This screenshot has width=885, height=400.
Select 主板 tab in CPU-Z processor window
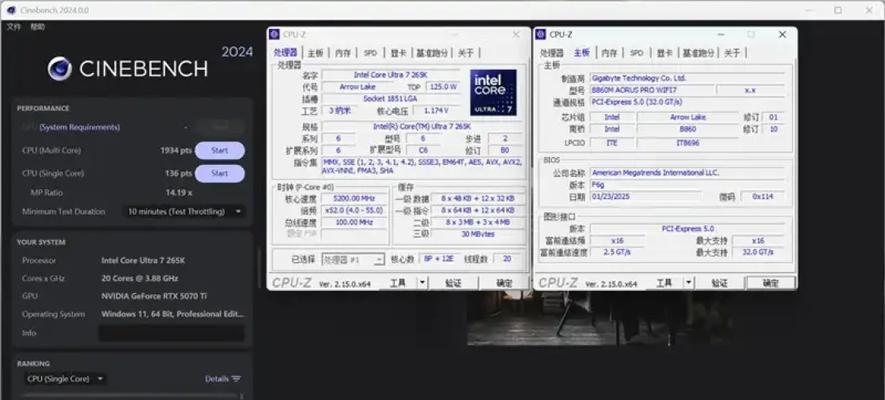315,53
